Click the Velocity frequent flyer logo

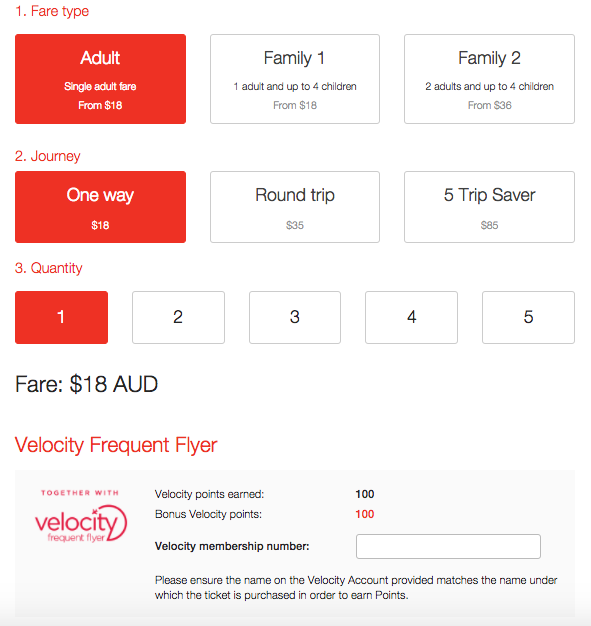click(x=81, y=517)
